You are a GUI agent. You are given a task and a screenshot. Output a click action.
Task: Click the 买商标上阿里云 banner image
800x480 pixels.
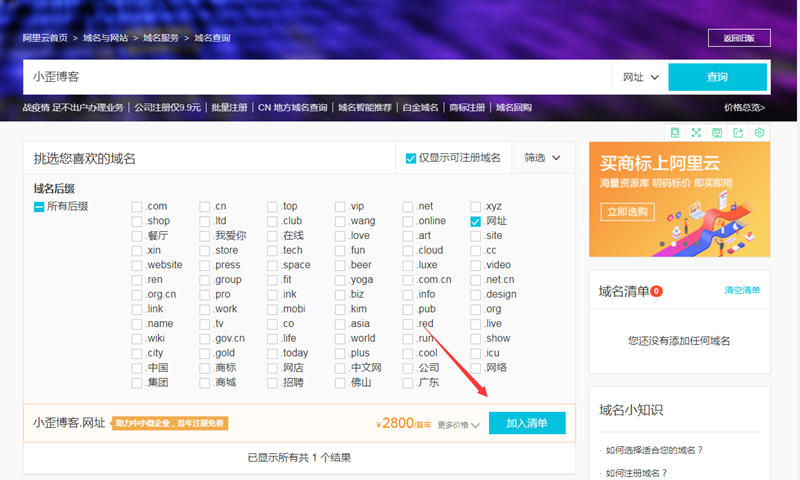coord(680,199)
